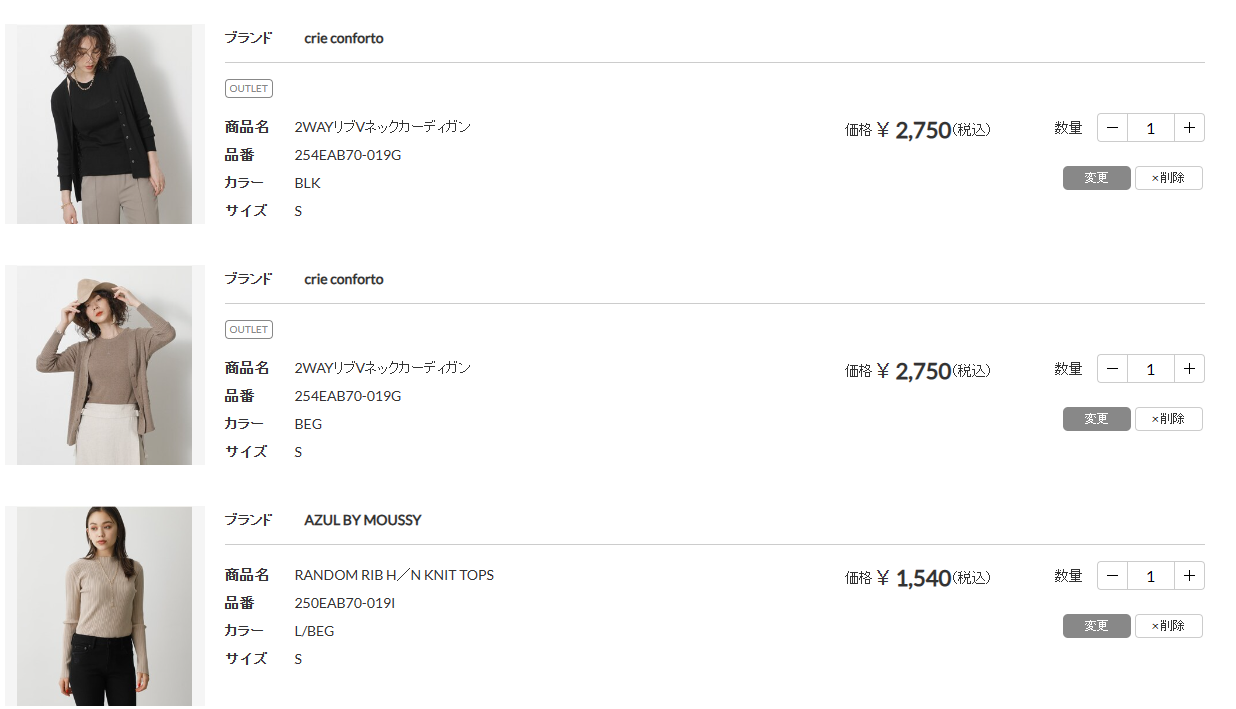This screenshot has width=1236, height=709.
Task: Click 変更 for AZUL BY MOUSSY item
Action: pyautogui.click(x=1096, y=626)
